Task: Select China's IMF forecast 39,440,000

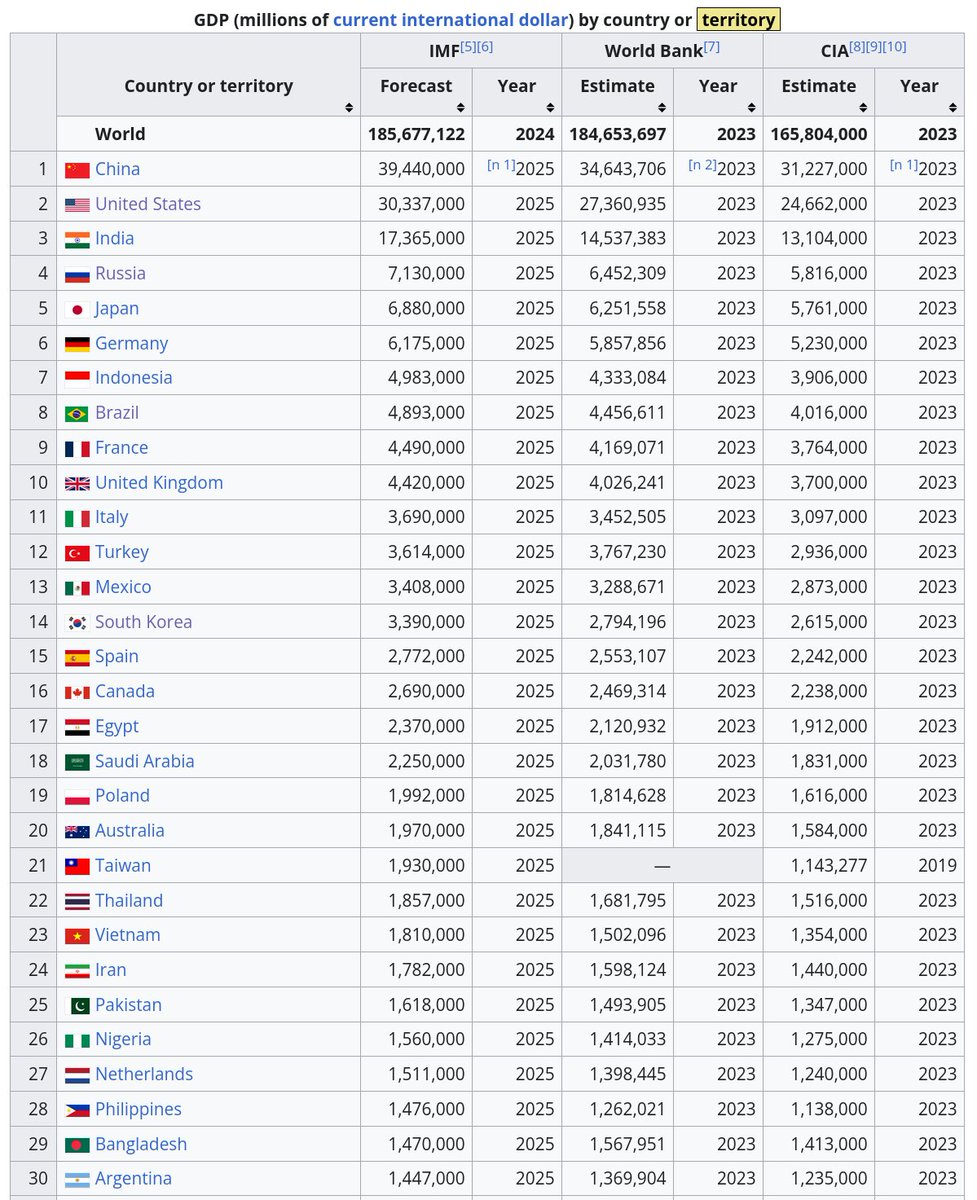Action: pyautogui.click(x=421, y=169)
